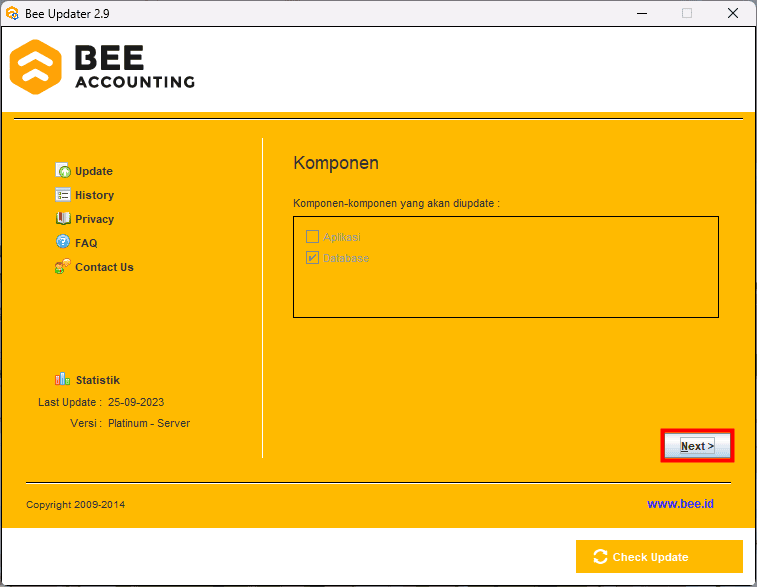
Task: Open the Privacy menu item
Action: point(95,219)
